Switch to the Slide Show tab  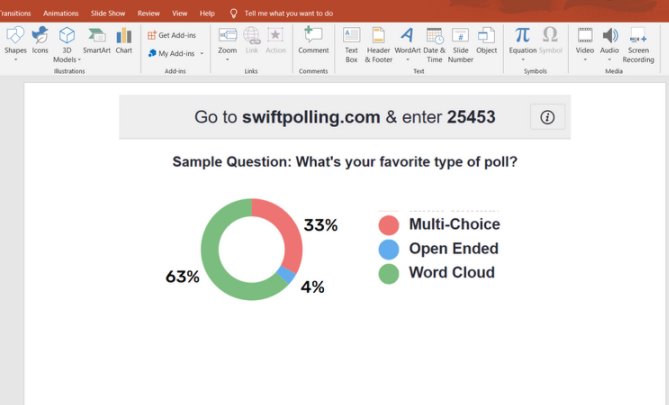[x=108, y=13]
